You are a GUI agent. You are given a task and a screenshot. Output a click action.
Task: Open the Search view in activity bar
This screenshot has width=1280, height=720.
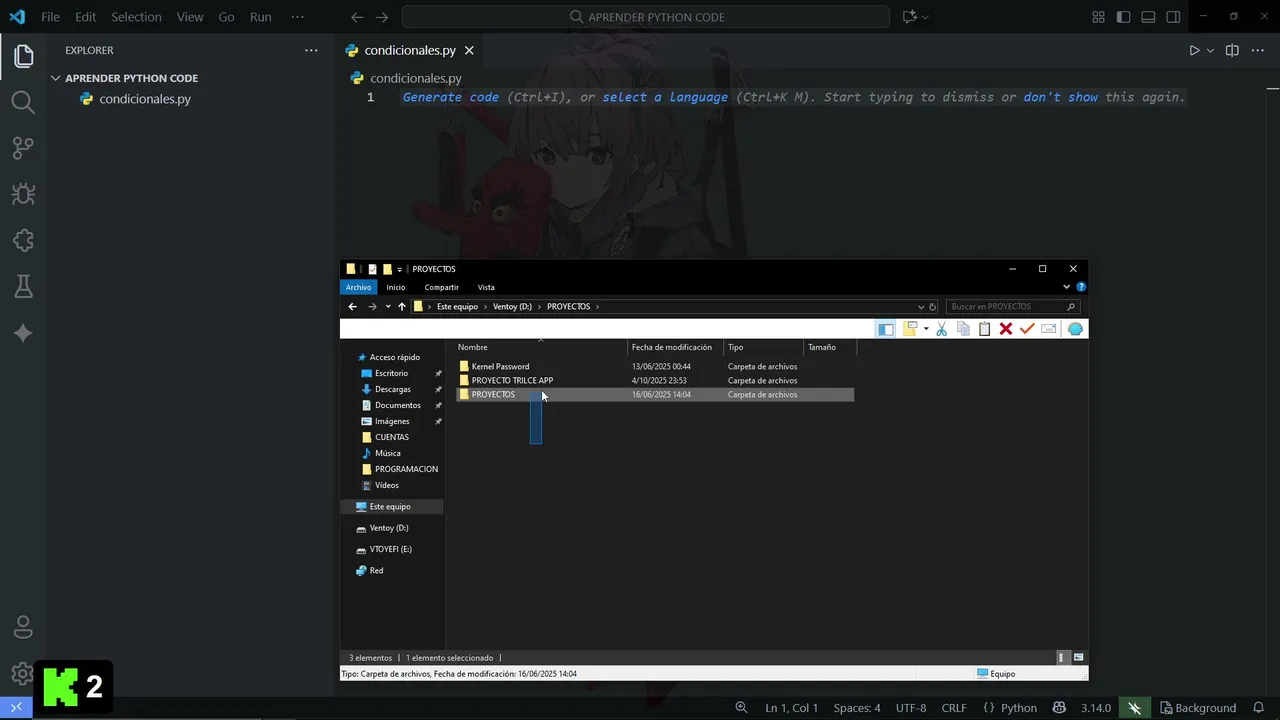(23, 102)
